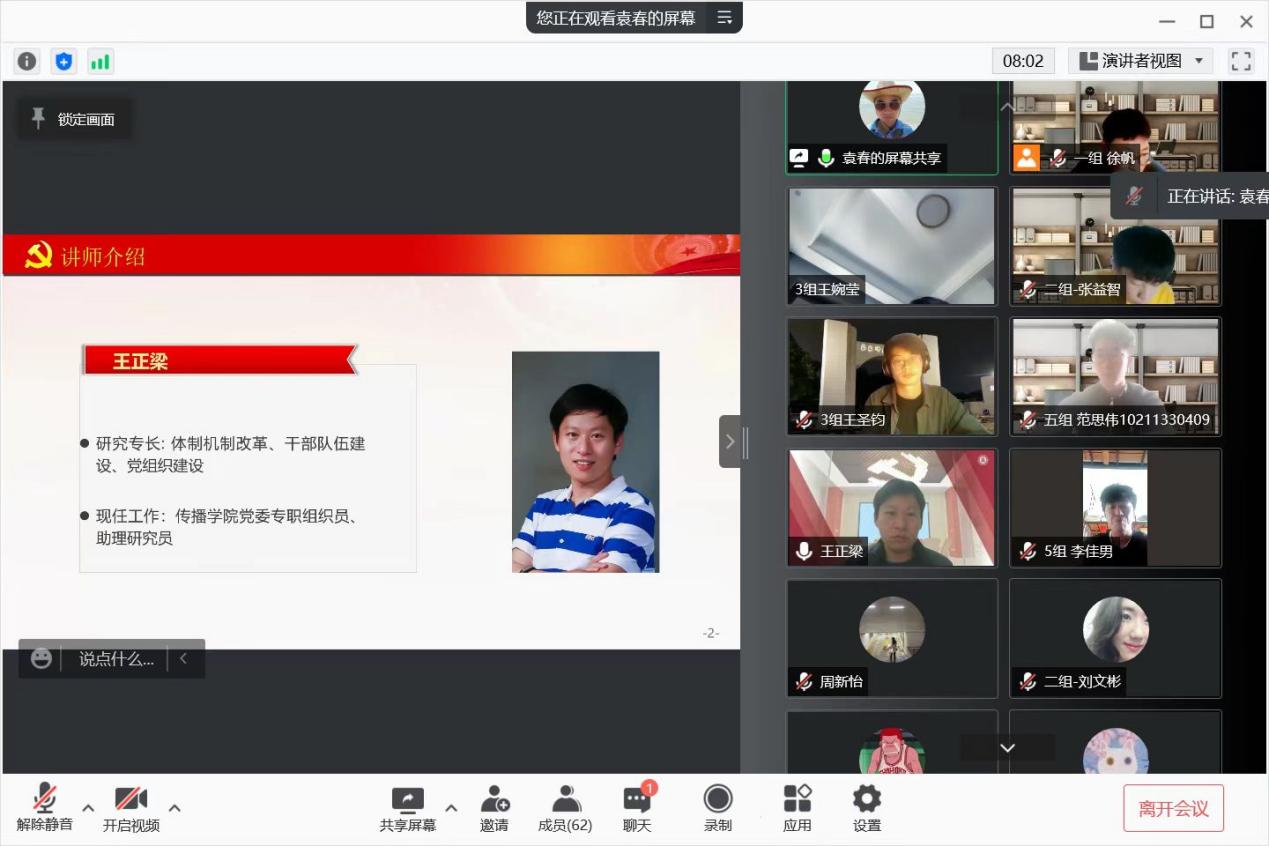This screenshot has height=846, width=1269.
Task: Open the 聊天 chat panel
Action: click(637, 808)
